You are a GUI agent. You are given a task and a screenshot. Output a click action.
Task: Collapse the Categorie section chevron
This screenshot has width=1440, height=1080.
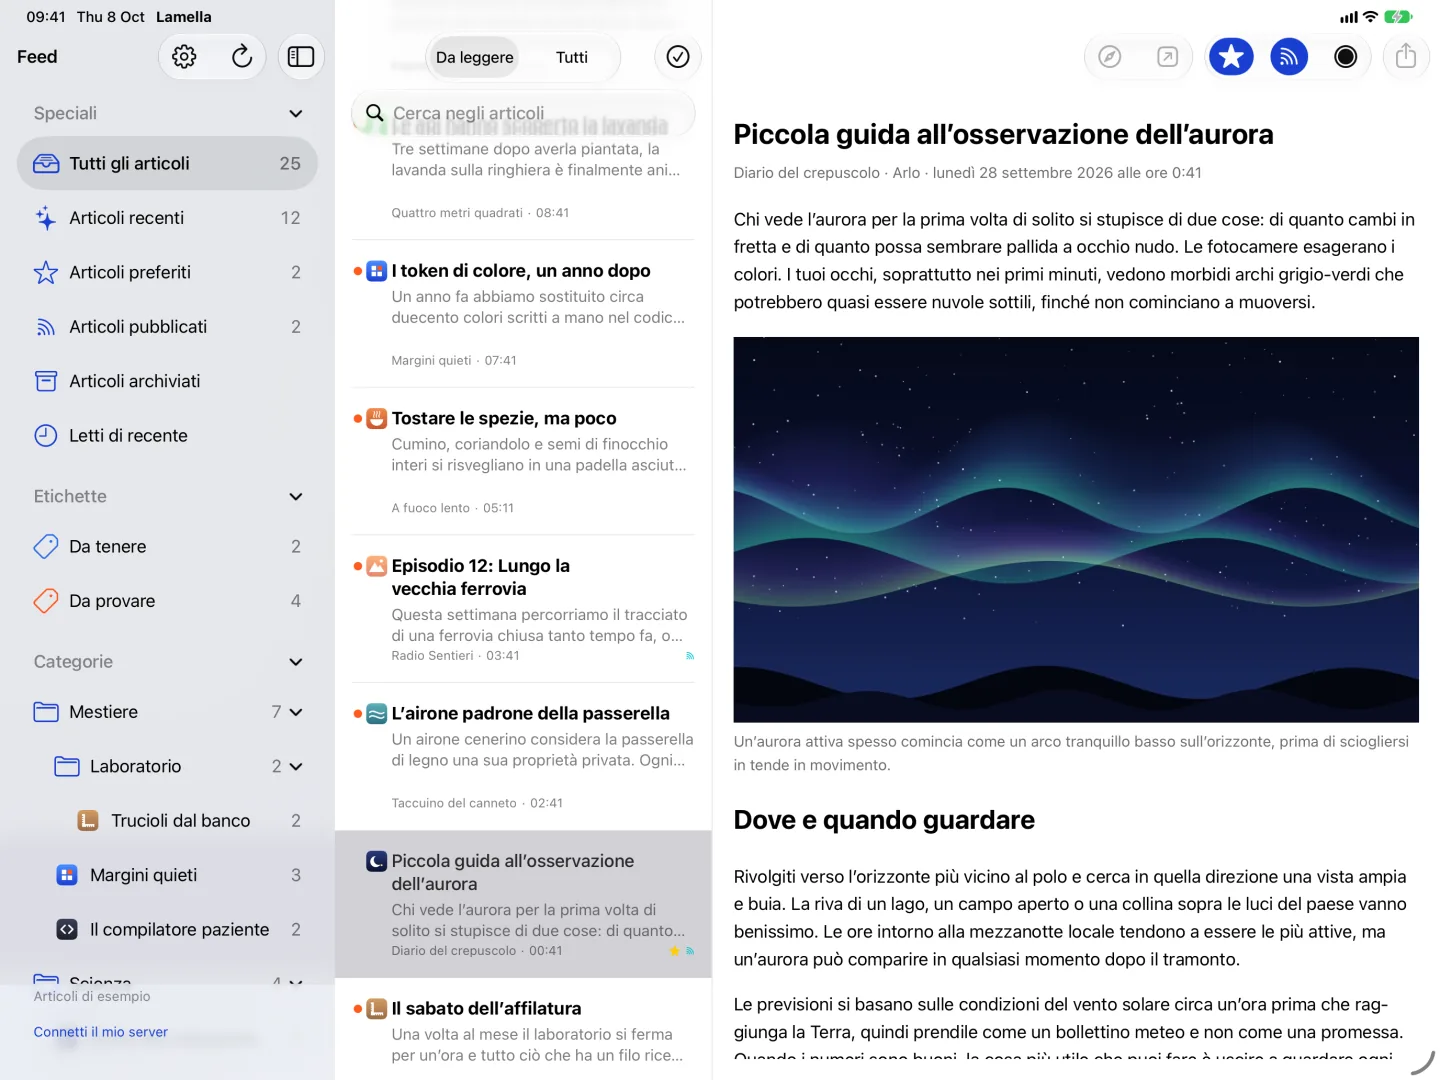click(x=296, y=662)
